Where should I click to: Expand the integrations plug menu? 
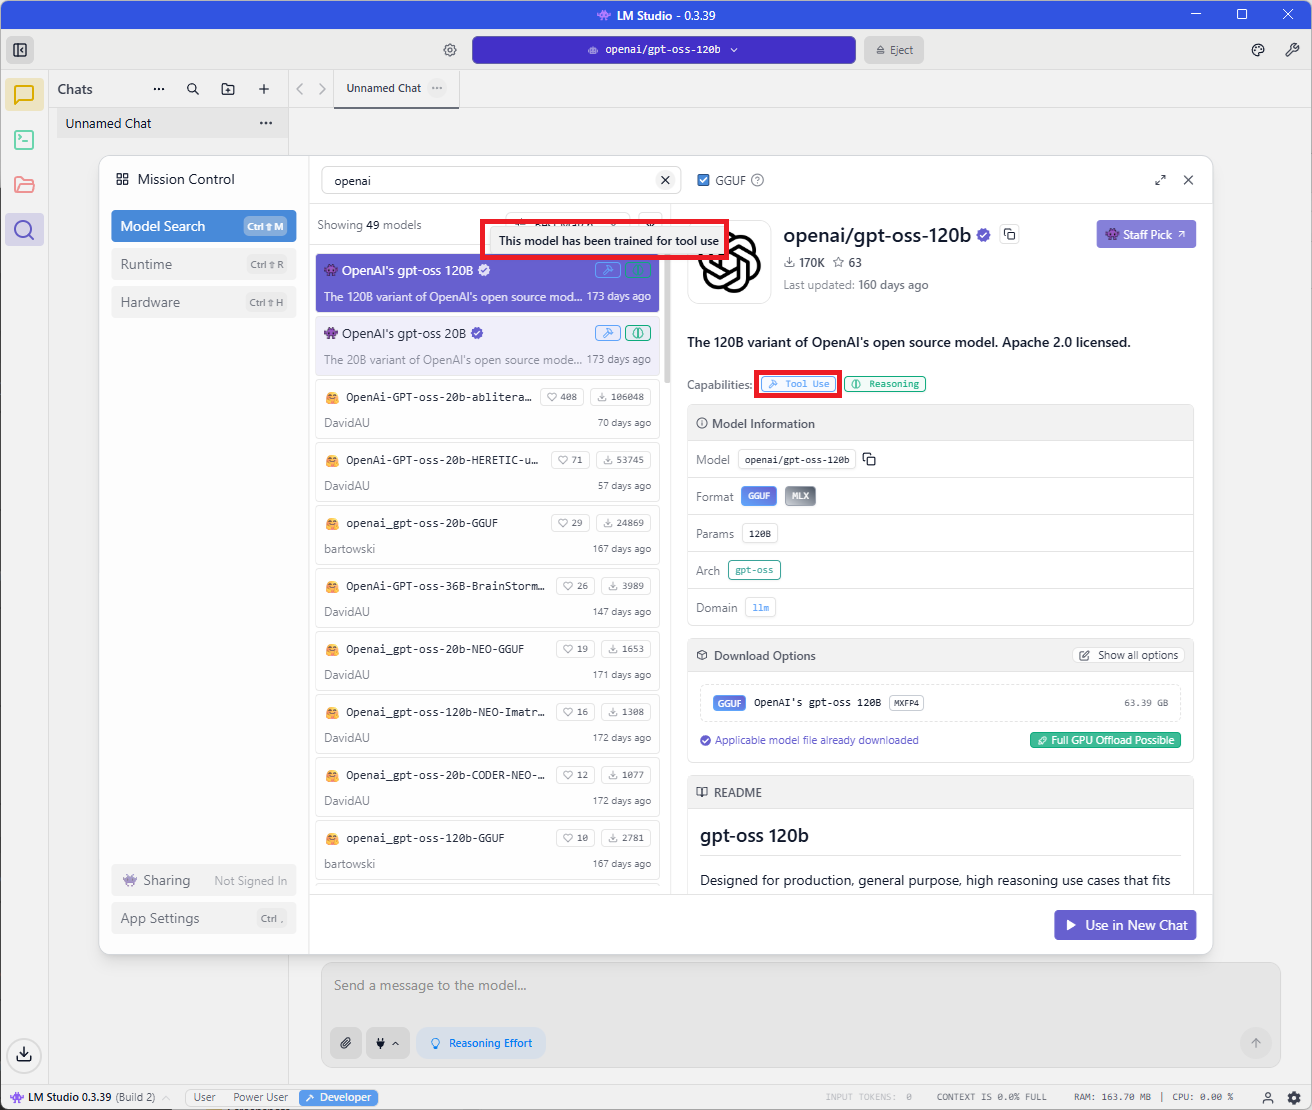387,1043
